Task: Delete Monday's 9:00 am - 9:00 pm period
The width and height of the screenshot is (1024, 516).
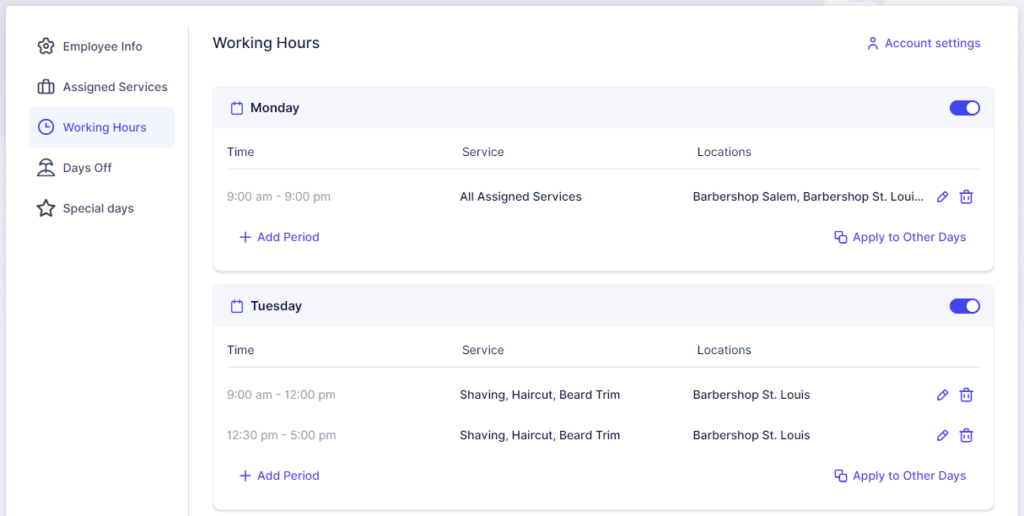Action: pyautogui.click(x=966, y=197)
